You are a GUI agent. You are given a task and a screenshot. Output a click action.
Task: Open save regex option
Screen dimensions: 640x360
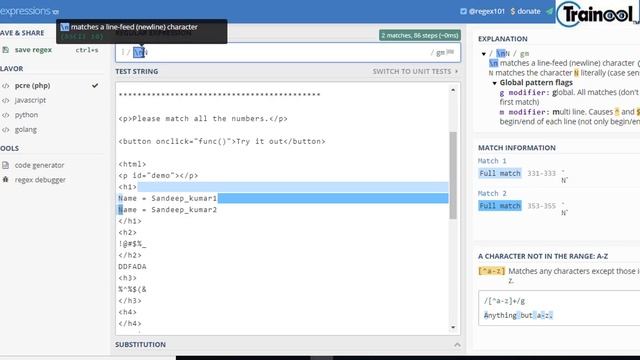(x=33, y=50)
